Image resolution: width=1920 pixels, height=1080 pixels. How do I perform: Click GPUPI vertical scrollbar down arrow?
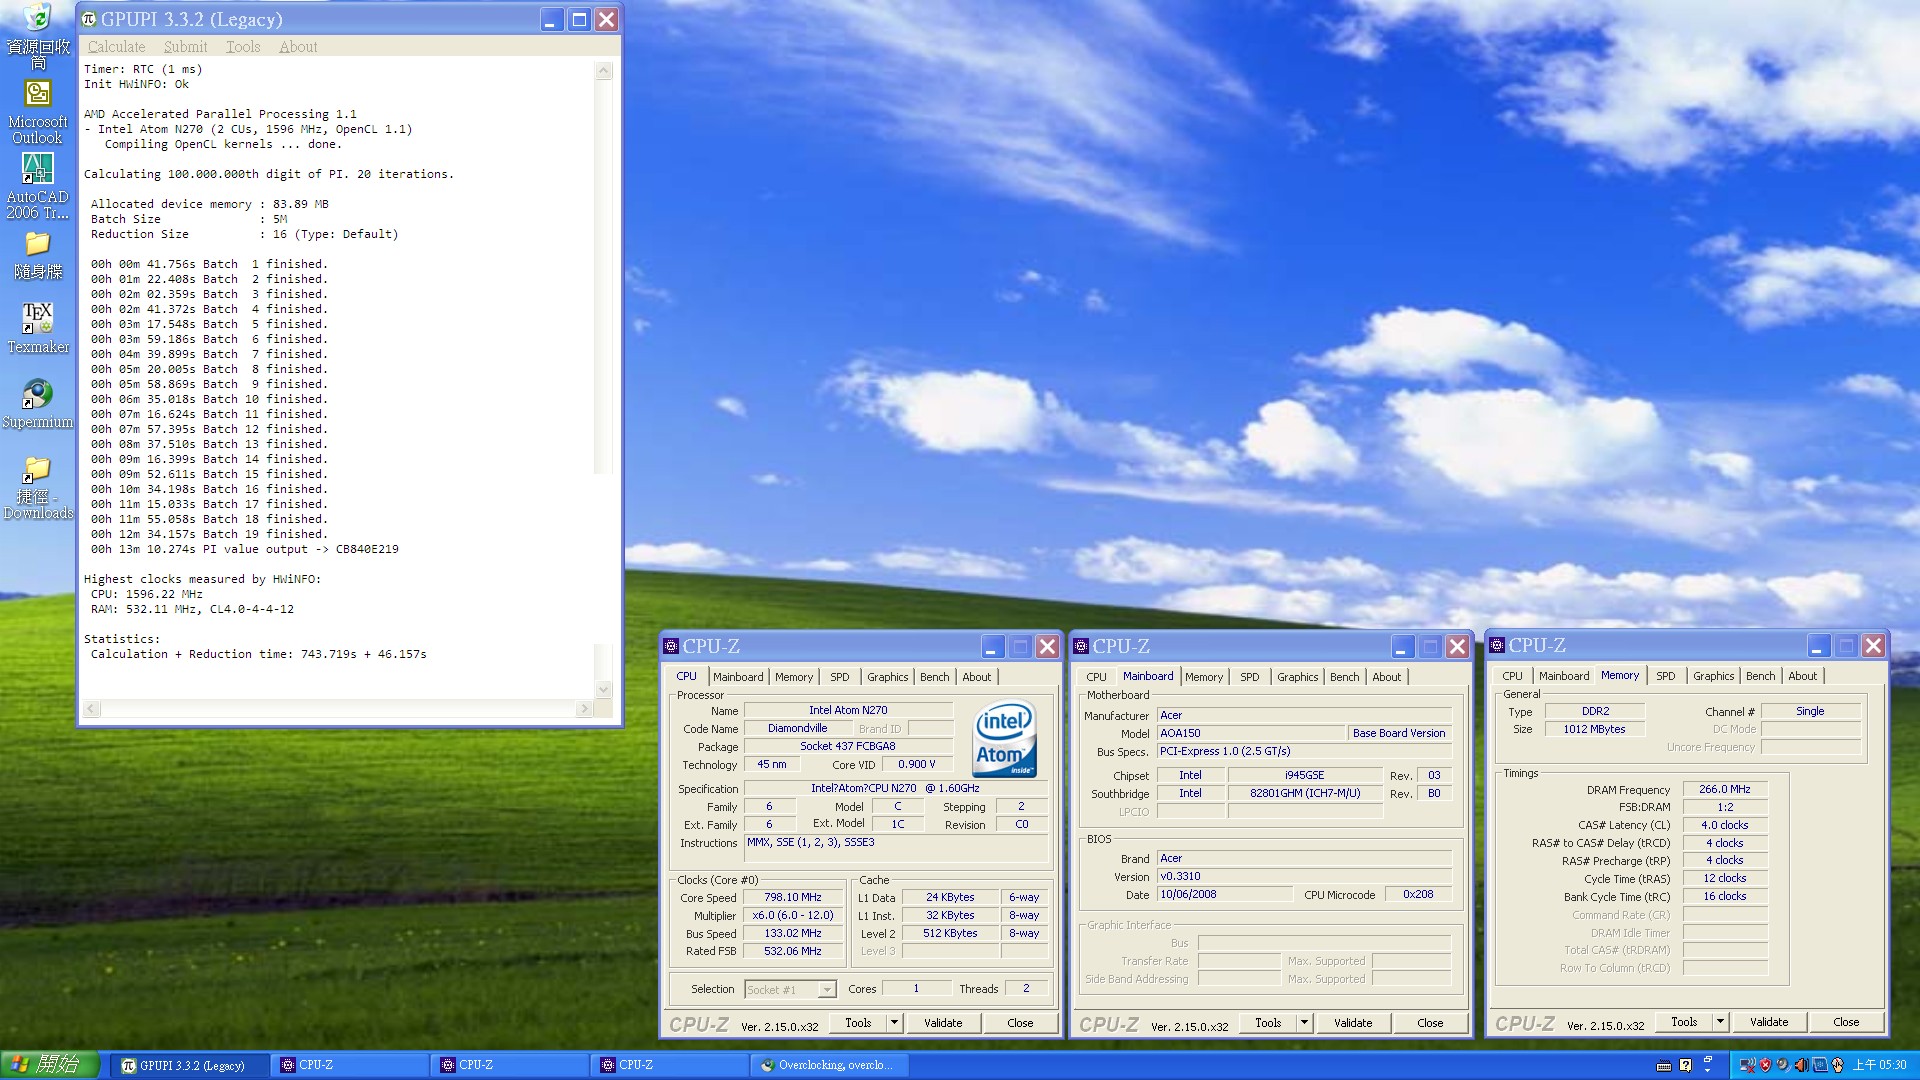pyautogui.click(x=603, y=689)
